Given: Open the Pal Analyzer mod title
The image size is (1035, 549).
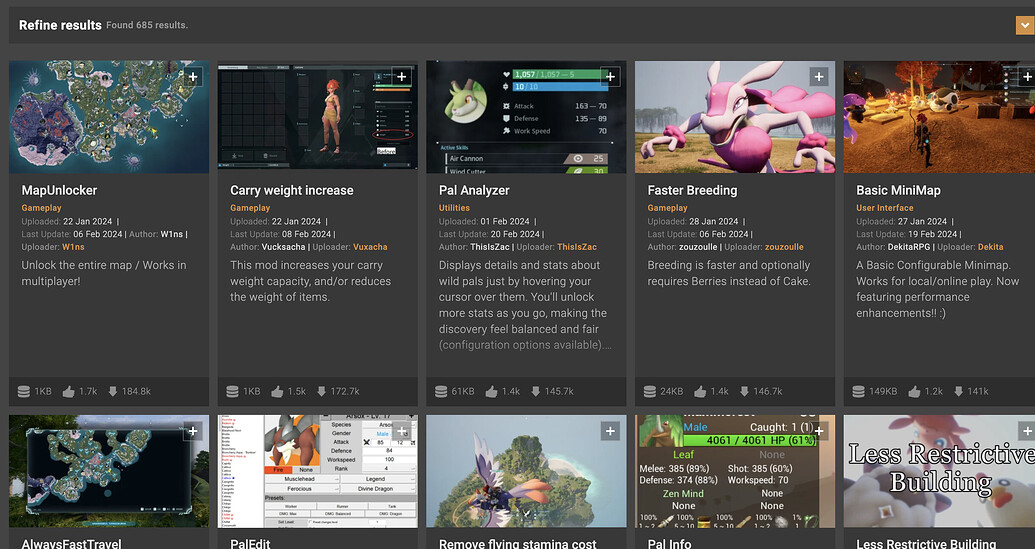Looking at the screenshot, I should tap(474, 190).
